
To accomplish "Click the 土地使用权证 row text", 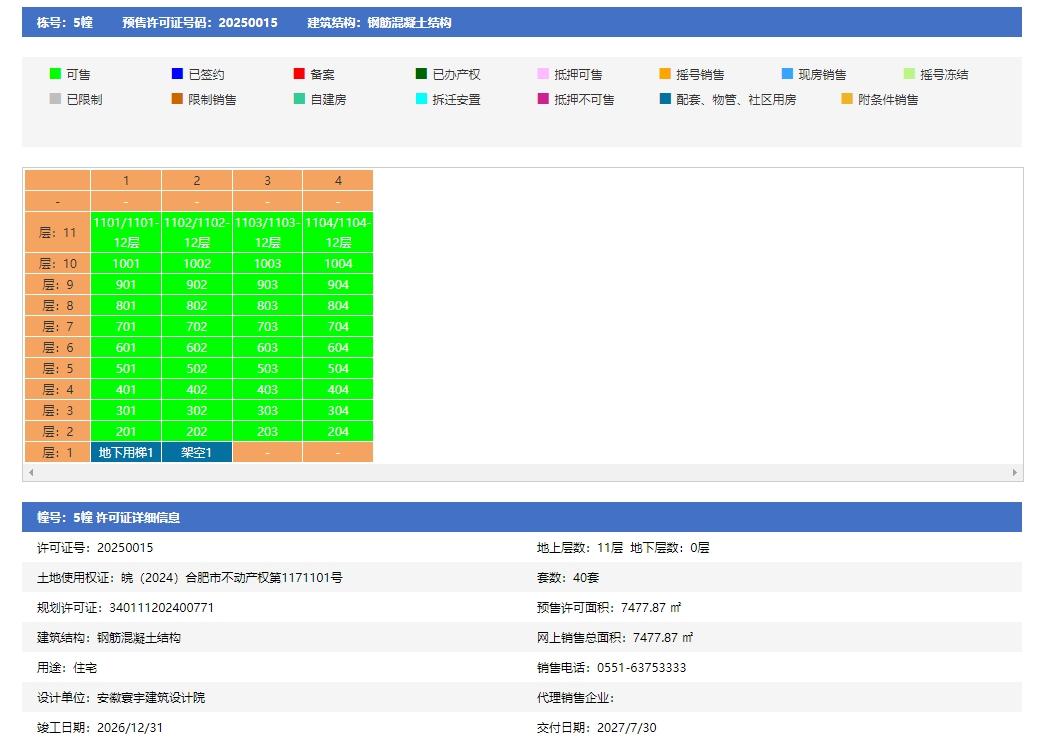I will (190, 578).
